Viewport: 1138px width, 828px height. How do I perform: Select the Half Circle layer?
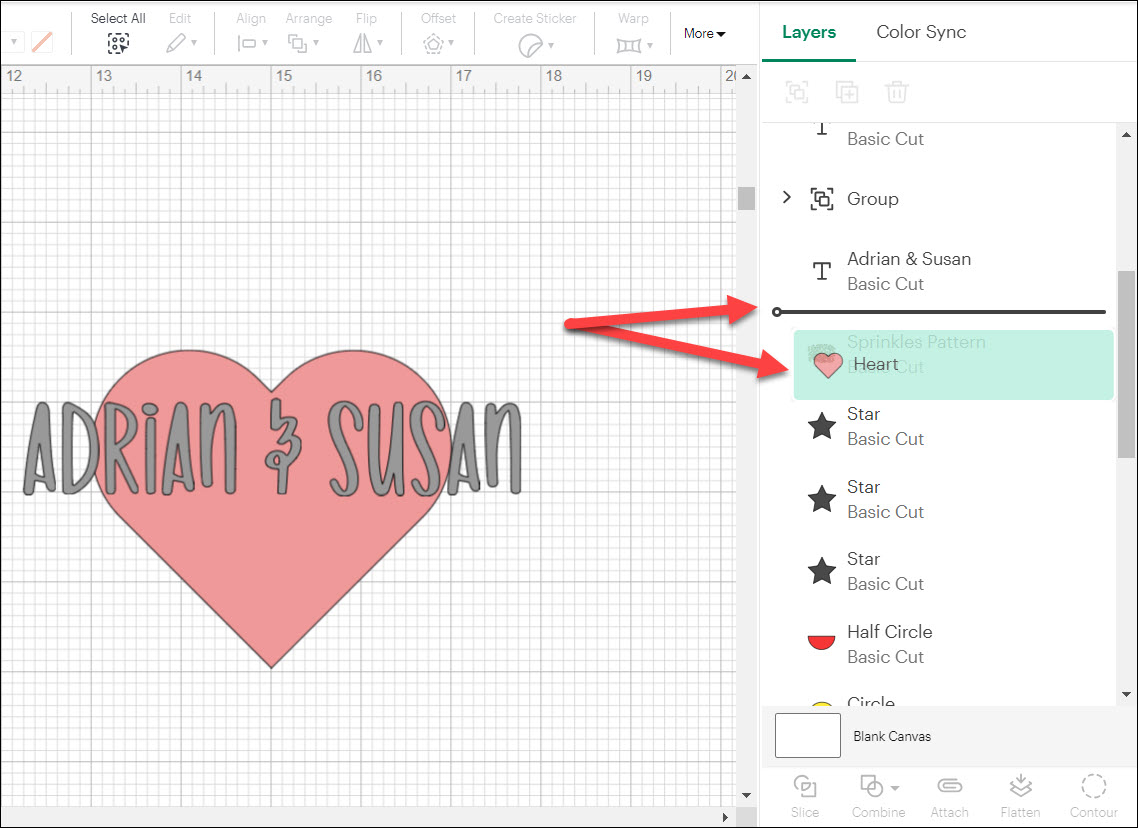[889, 643]
